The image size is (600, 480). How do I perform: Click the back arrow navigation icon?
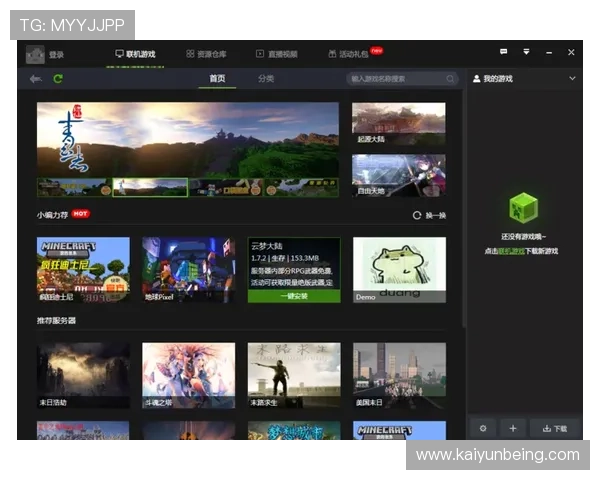[36, 79]
